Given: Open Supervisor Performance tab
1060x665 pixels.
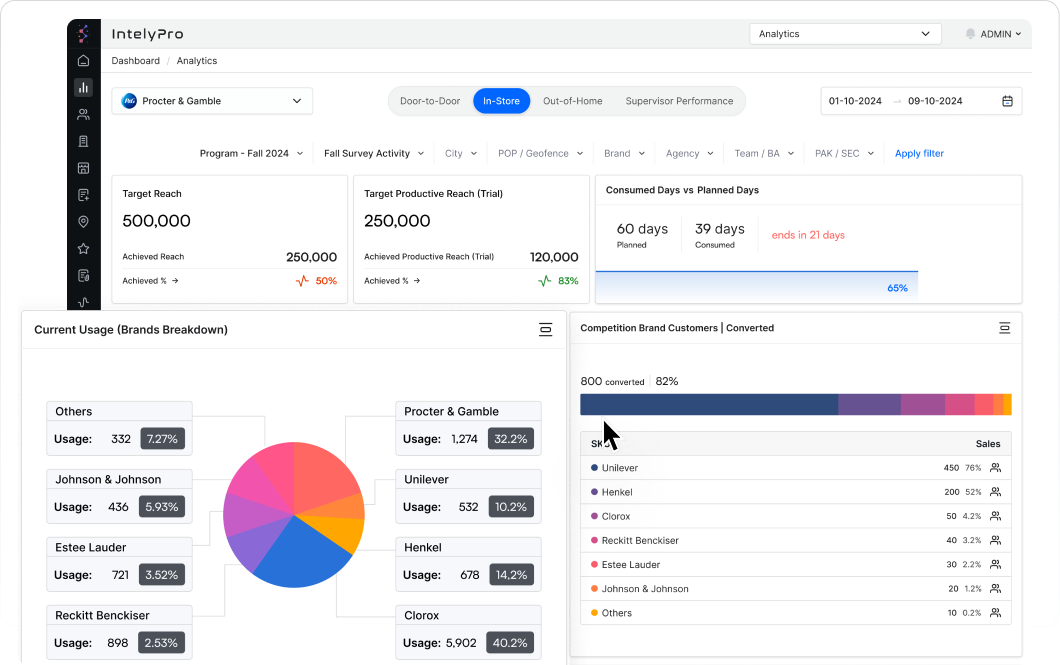Looking at the screenshot, I should click(x=679, y=101).
